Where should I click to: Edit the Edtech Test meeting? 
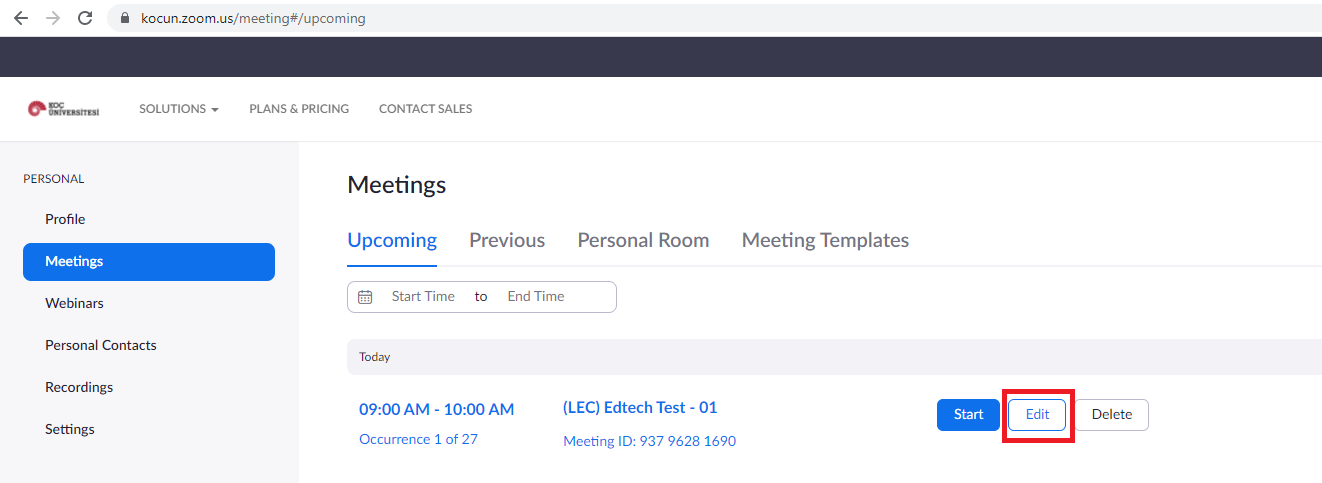coord(1037,414)
